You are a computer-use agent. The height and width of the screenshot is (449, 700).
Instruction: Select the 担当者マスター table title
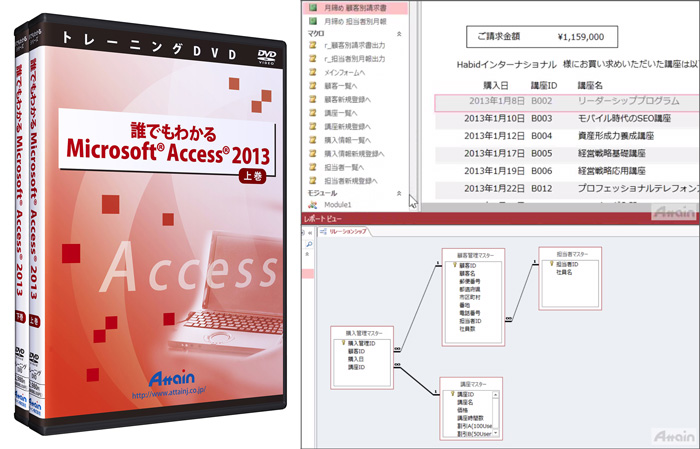(x=572, y=254)
